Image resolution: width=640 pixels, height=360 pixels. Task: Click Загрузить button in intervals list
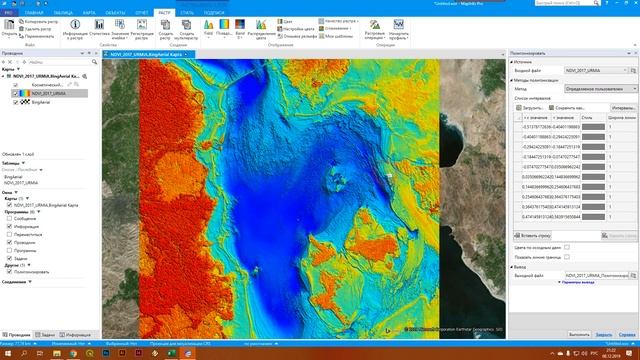click(529, 108)
